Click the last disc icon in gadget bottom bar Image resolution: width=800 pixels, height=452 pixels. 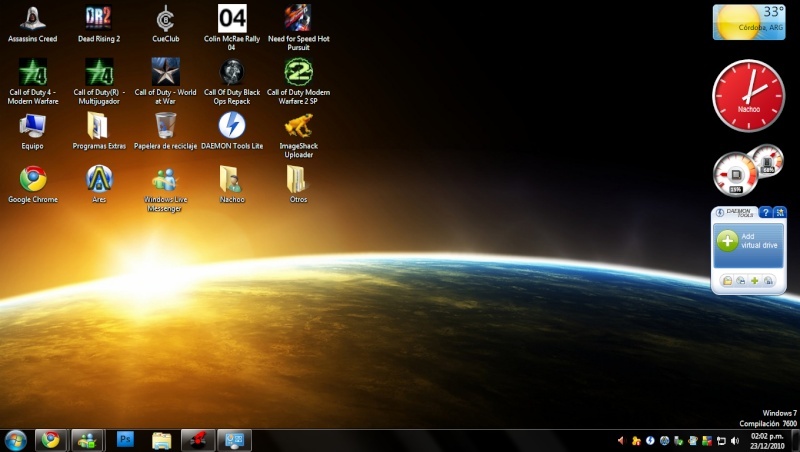768,281
